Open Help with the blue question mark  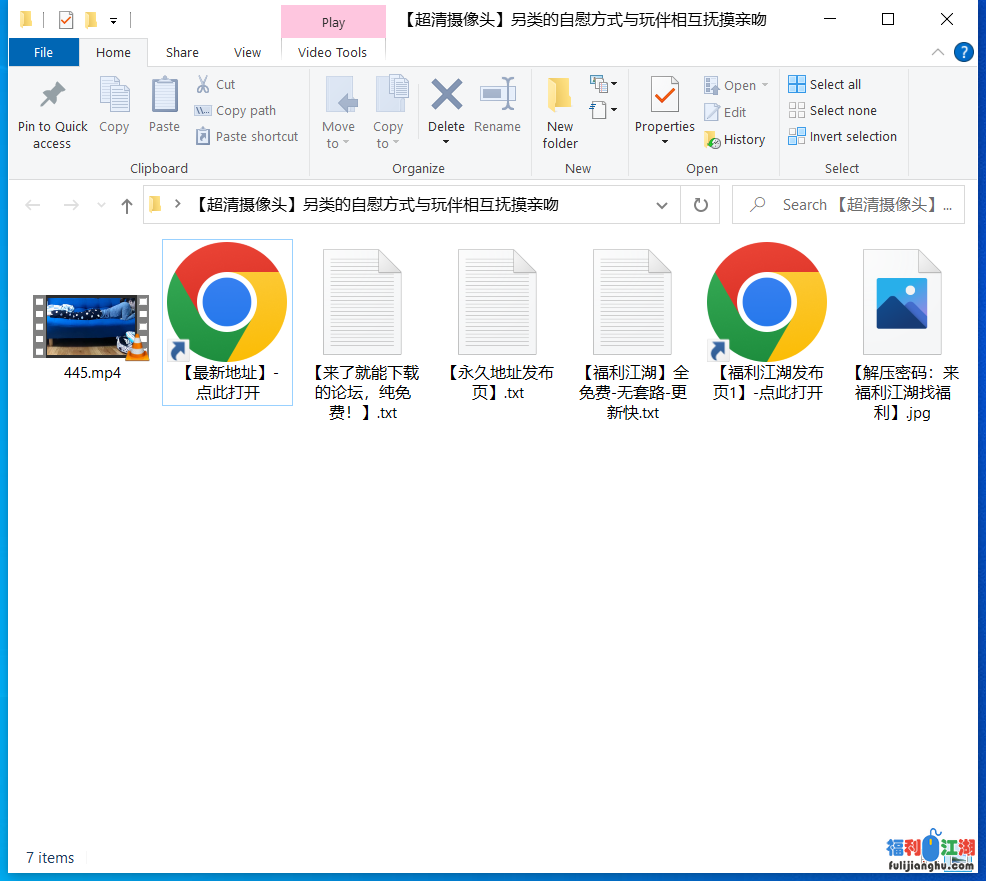964,52
